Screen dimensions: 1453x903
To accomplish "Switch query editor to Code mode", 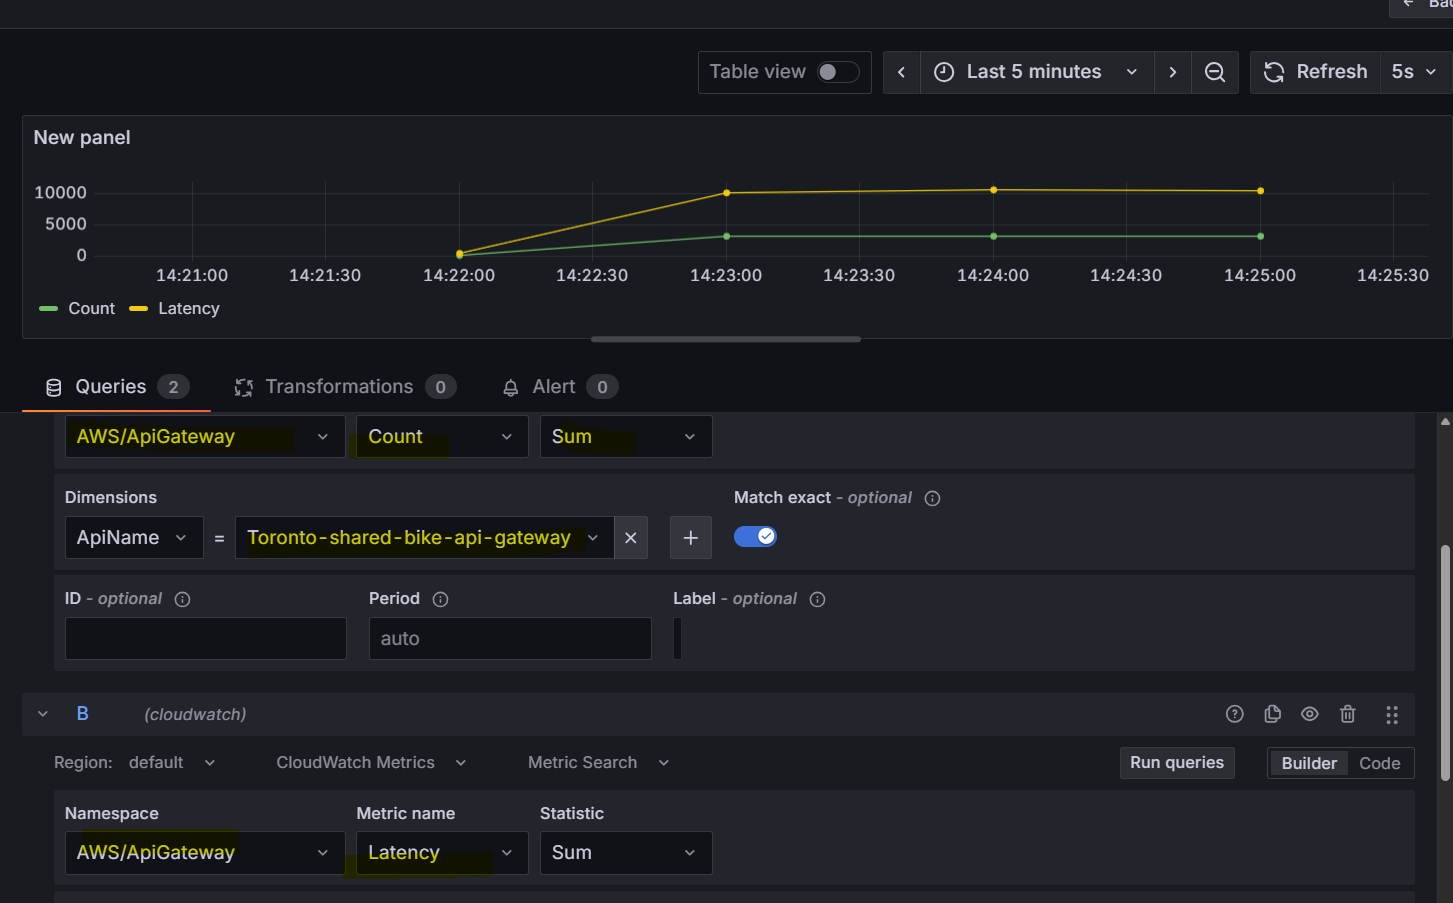I will (x=1380, y=763).
